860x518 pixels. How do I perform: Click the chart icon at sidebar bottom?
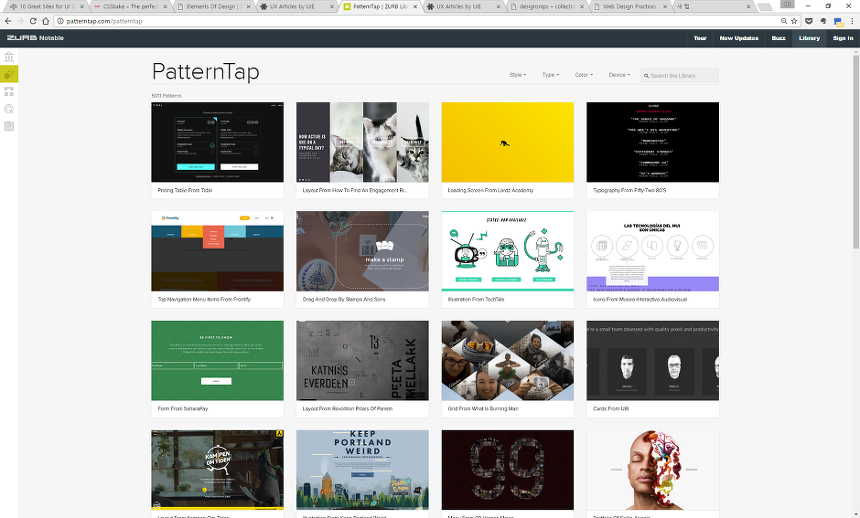pos(9,126)
